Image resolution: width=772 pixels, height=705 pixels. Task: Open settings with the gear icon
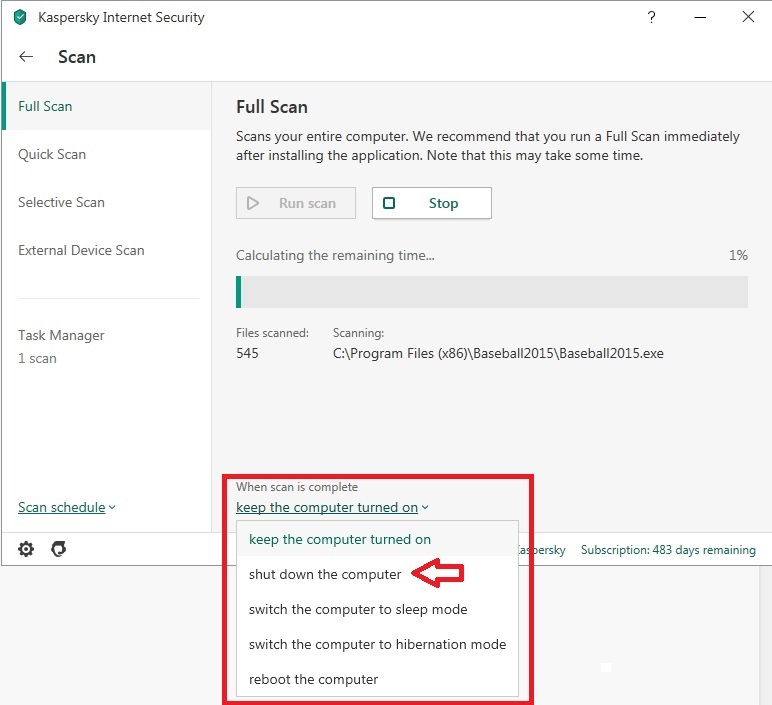tap(26, 549)
